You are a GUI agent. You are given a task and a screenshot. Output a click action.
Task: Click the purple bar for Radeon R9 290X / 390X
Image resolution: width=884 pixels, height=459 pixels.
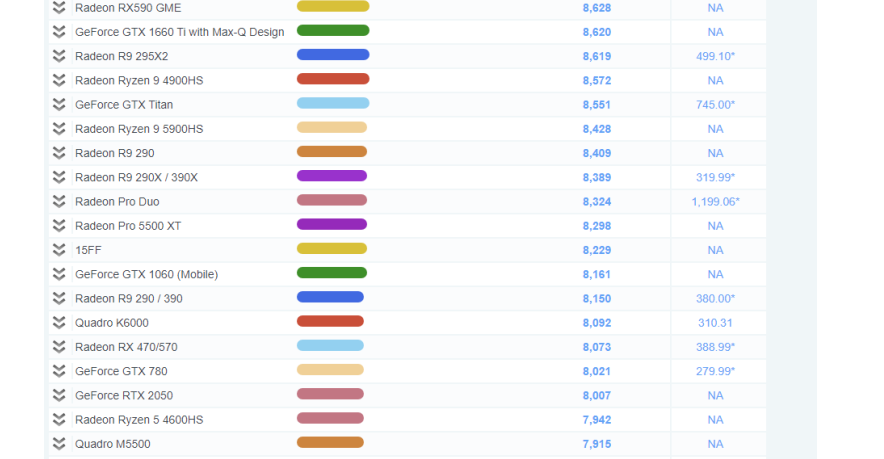(332, 176)
